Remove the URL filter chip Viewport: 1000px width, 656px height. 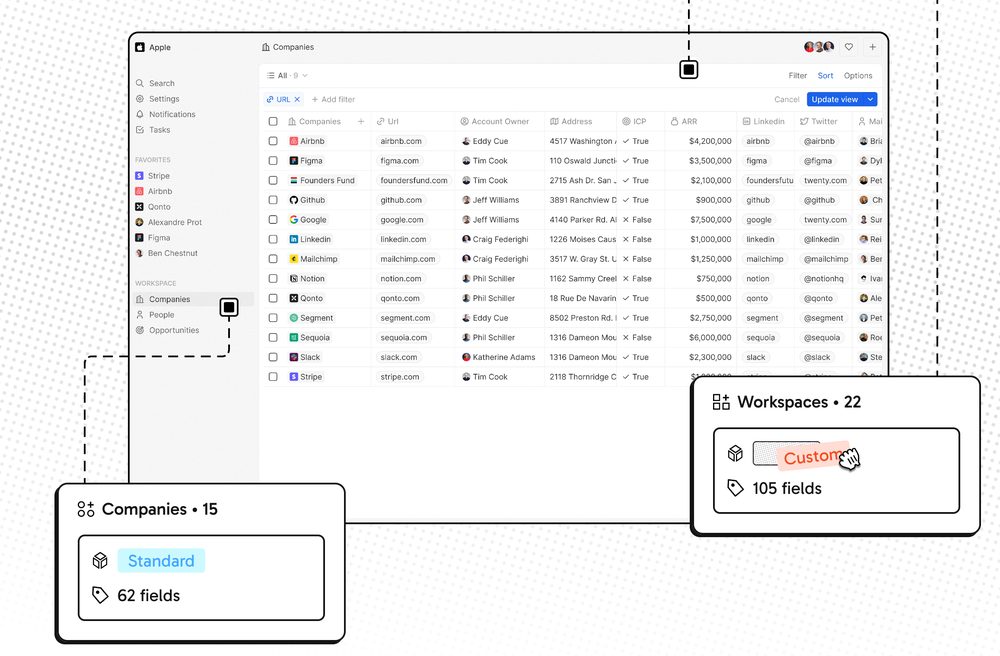pos(297,99)
